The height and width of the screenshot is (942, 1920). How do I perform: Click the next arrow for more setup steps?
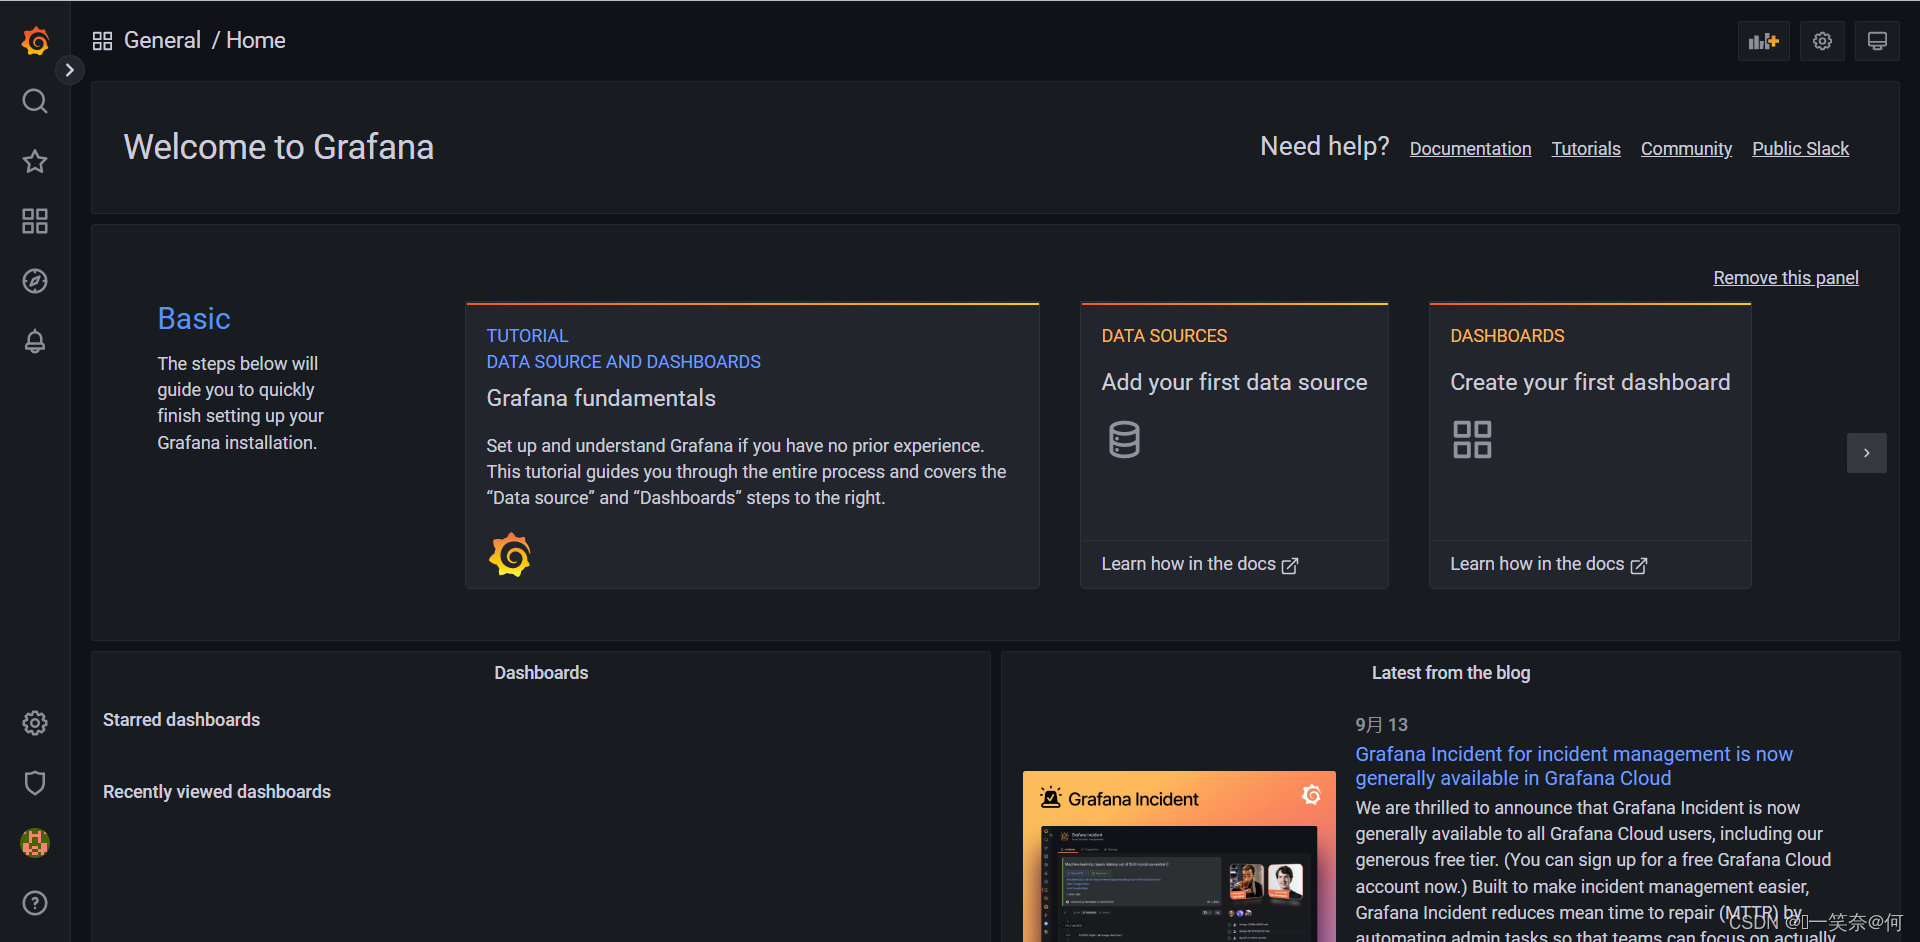pyautogui.click(x=1866, y=453)
